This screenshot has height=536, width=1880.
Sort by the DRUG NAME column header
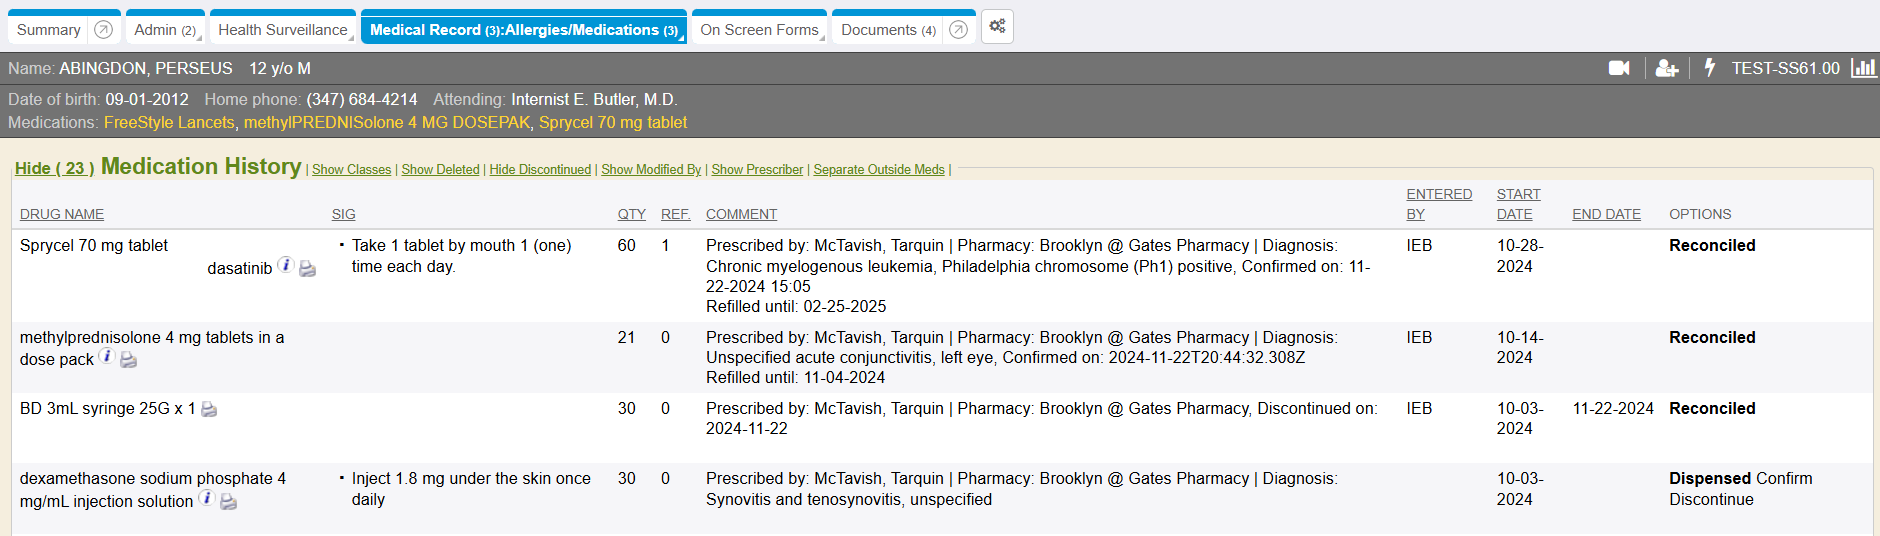tap(62, 214)
